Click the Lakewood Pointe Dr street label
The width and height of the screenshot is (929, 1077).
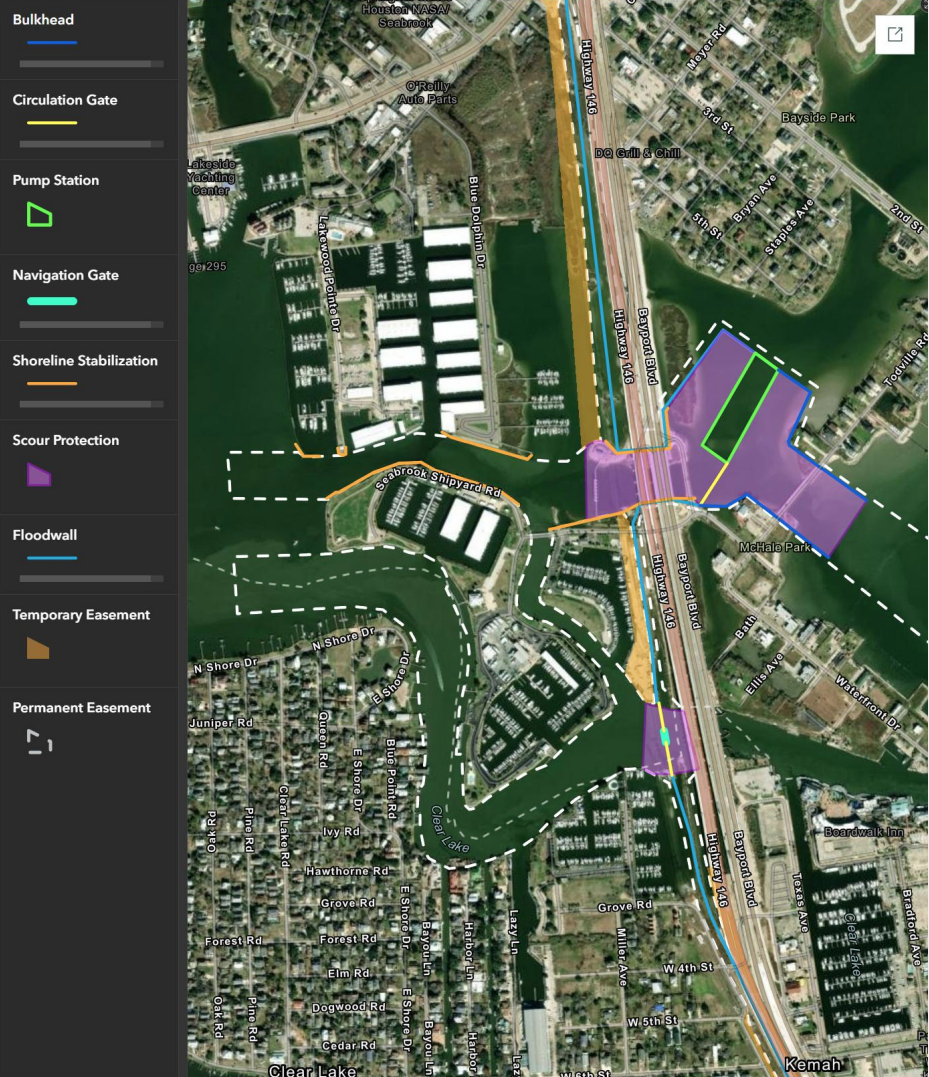329,273
